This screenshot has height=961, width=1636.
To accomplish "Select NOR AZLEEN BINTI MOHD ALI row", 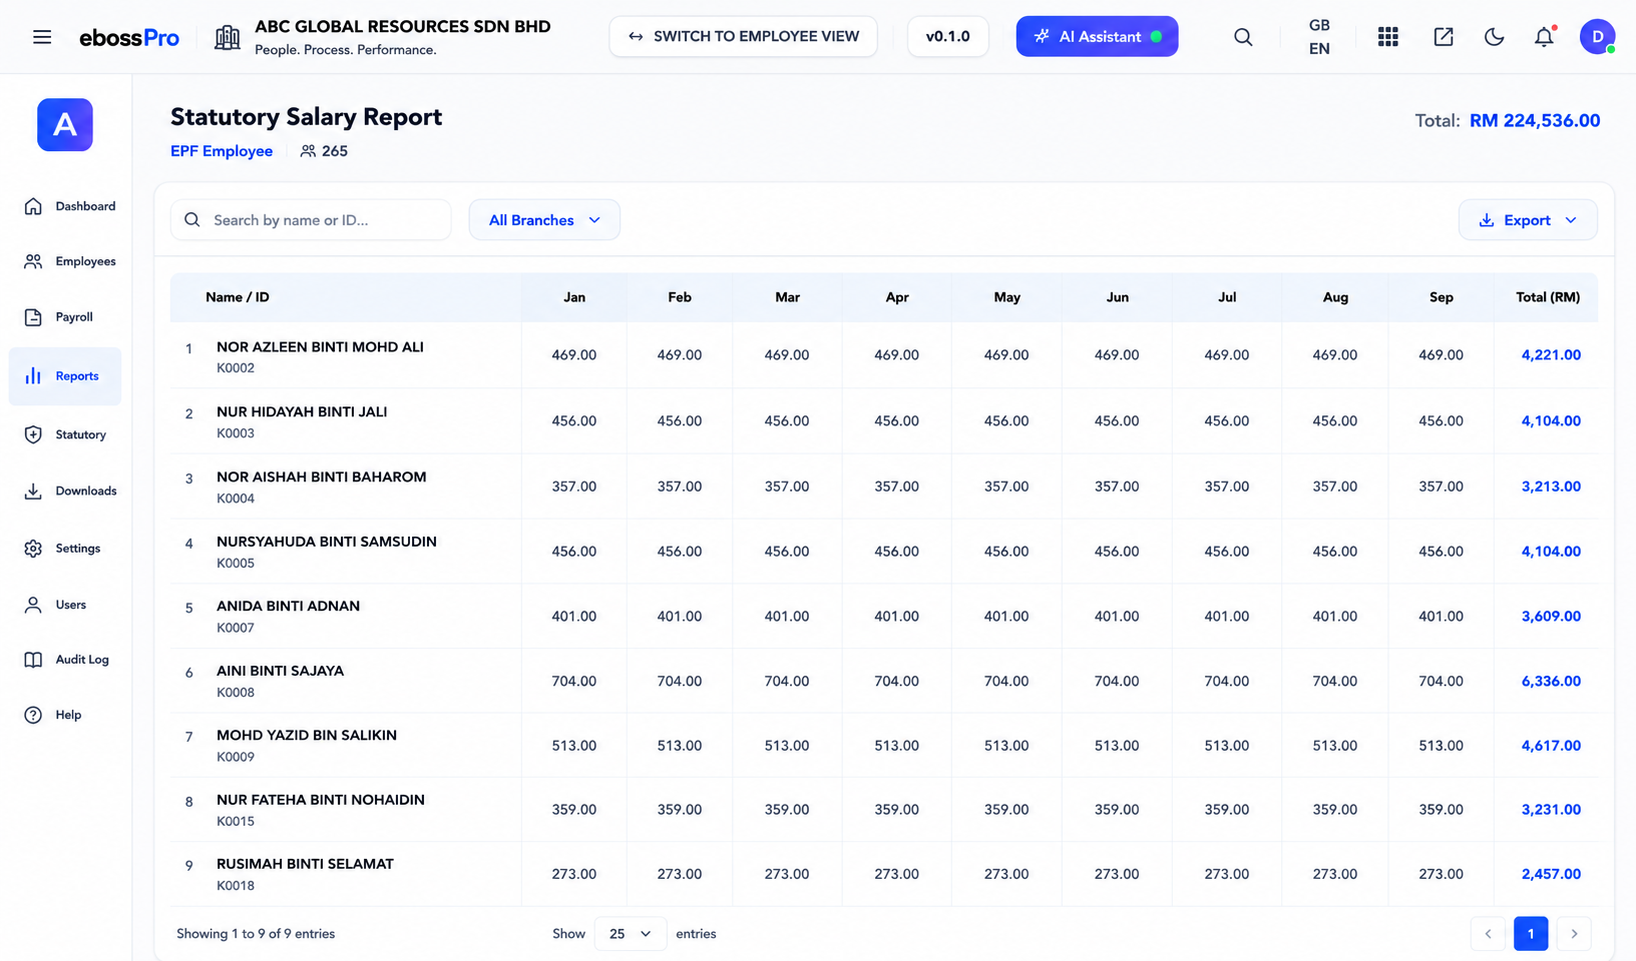I will click(884, 355).
